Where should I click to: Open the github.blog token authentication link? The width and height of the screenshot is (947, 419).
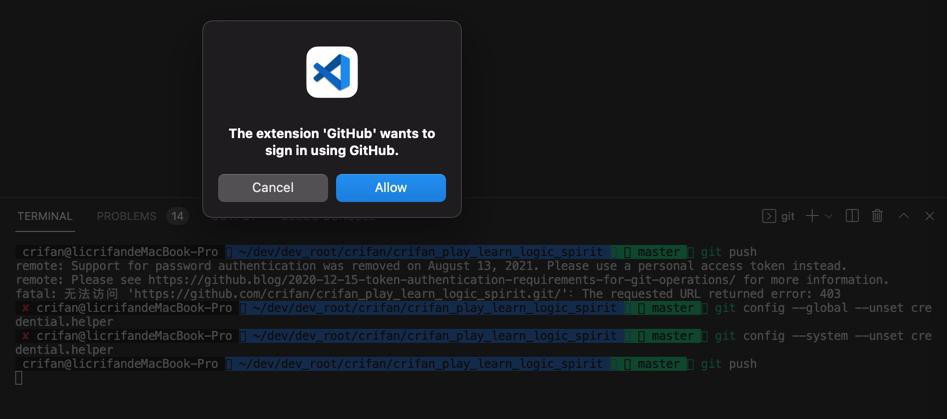point(444,280)
